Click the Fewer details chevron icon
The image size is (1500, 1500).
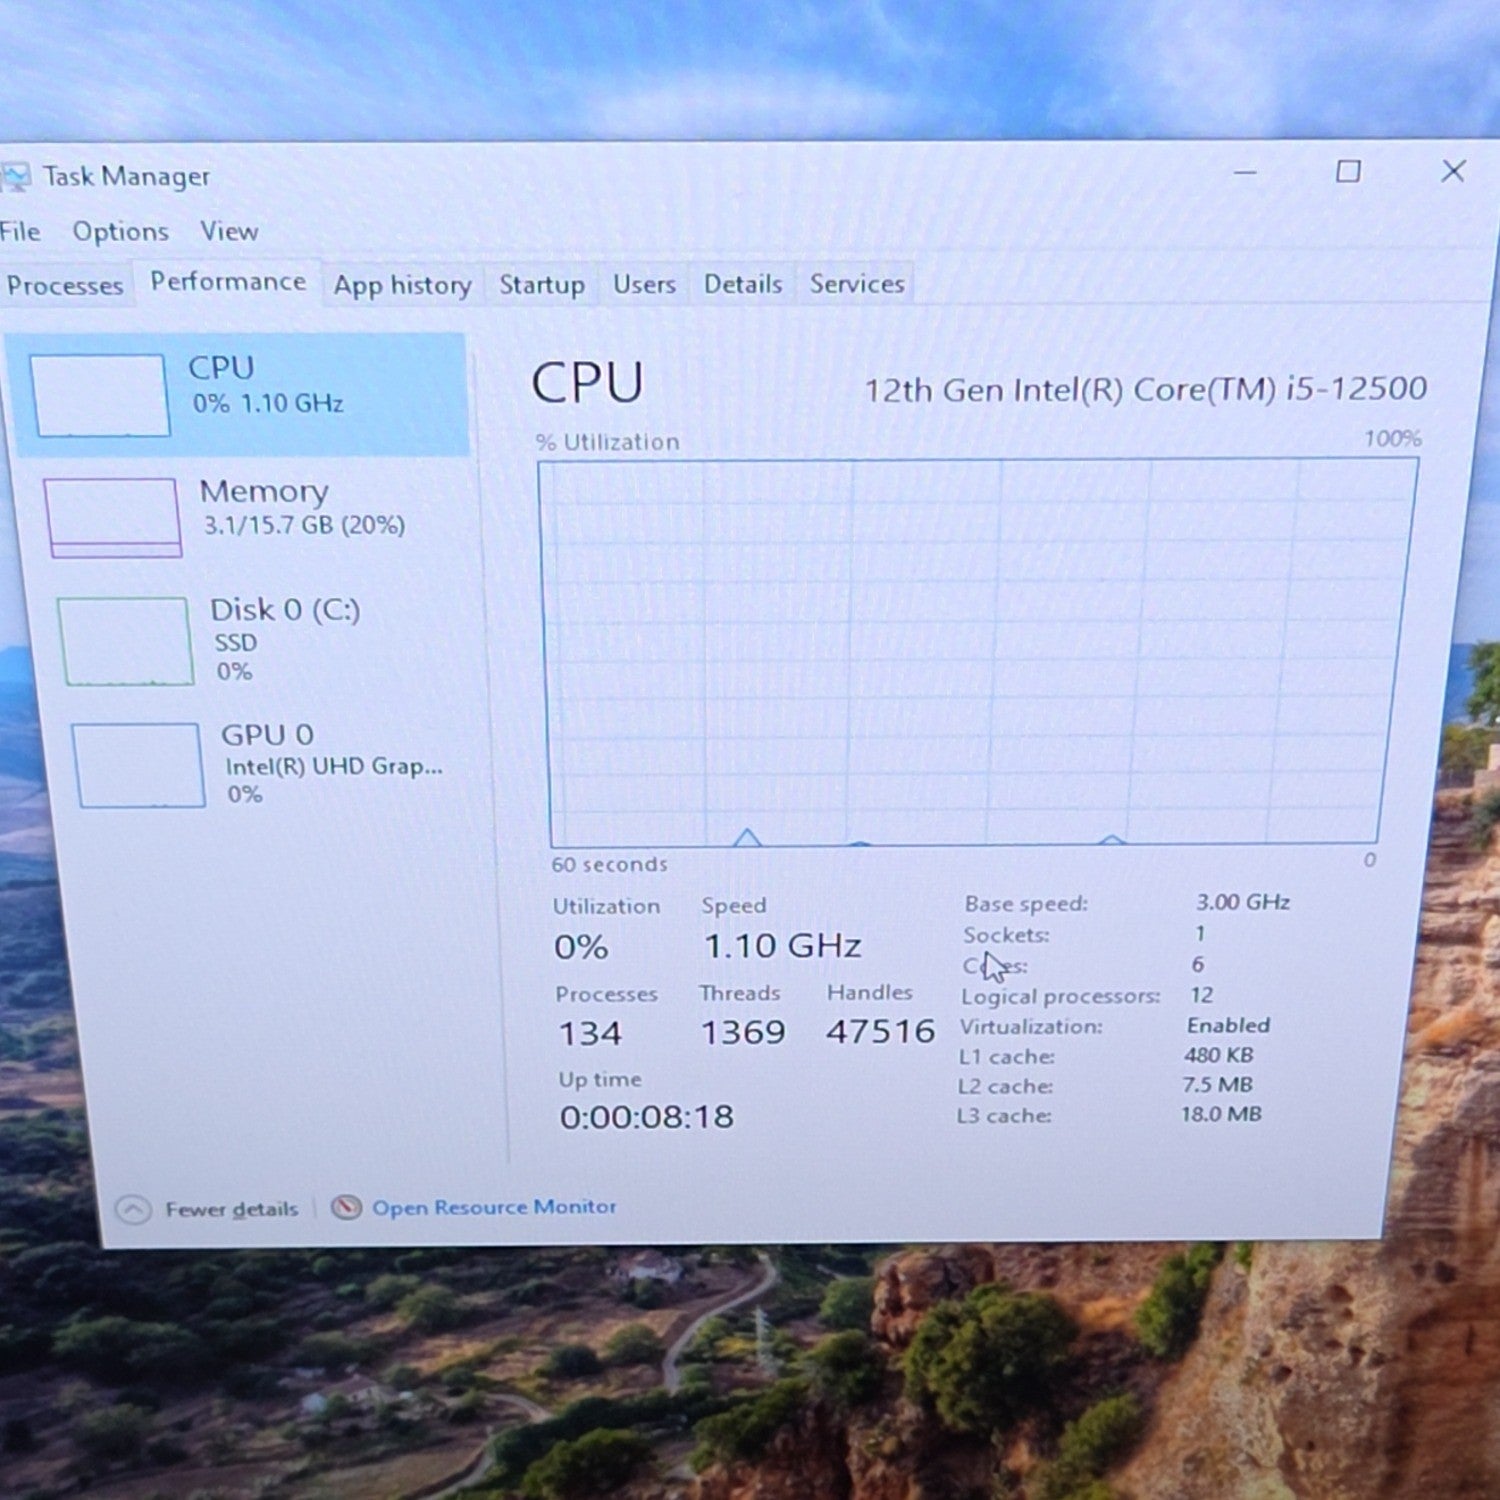click(133, 1210)
